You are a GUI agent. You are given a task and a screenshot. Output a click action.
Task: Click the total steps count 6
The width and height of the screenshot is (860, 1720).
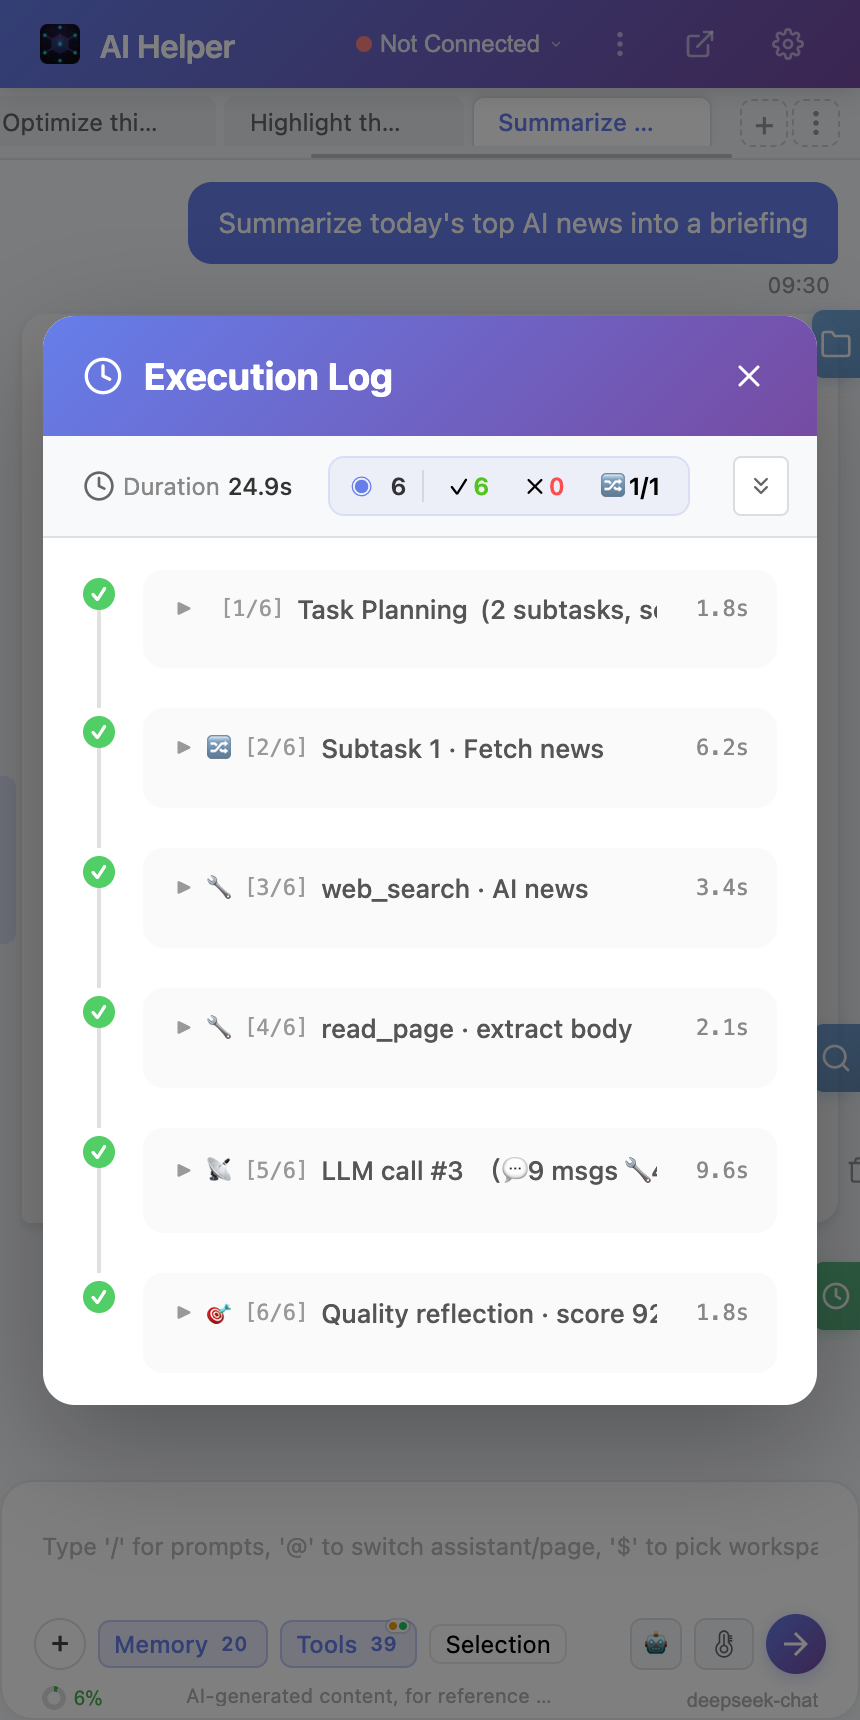(379, 487)
